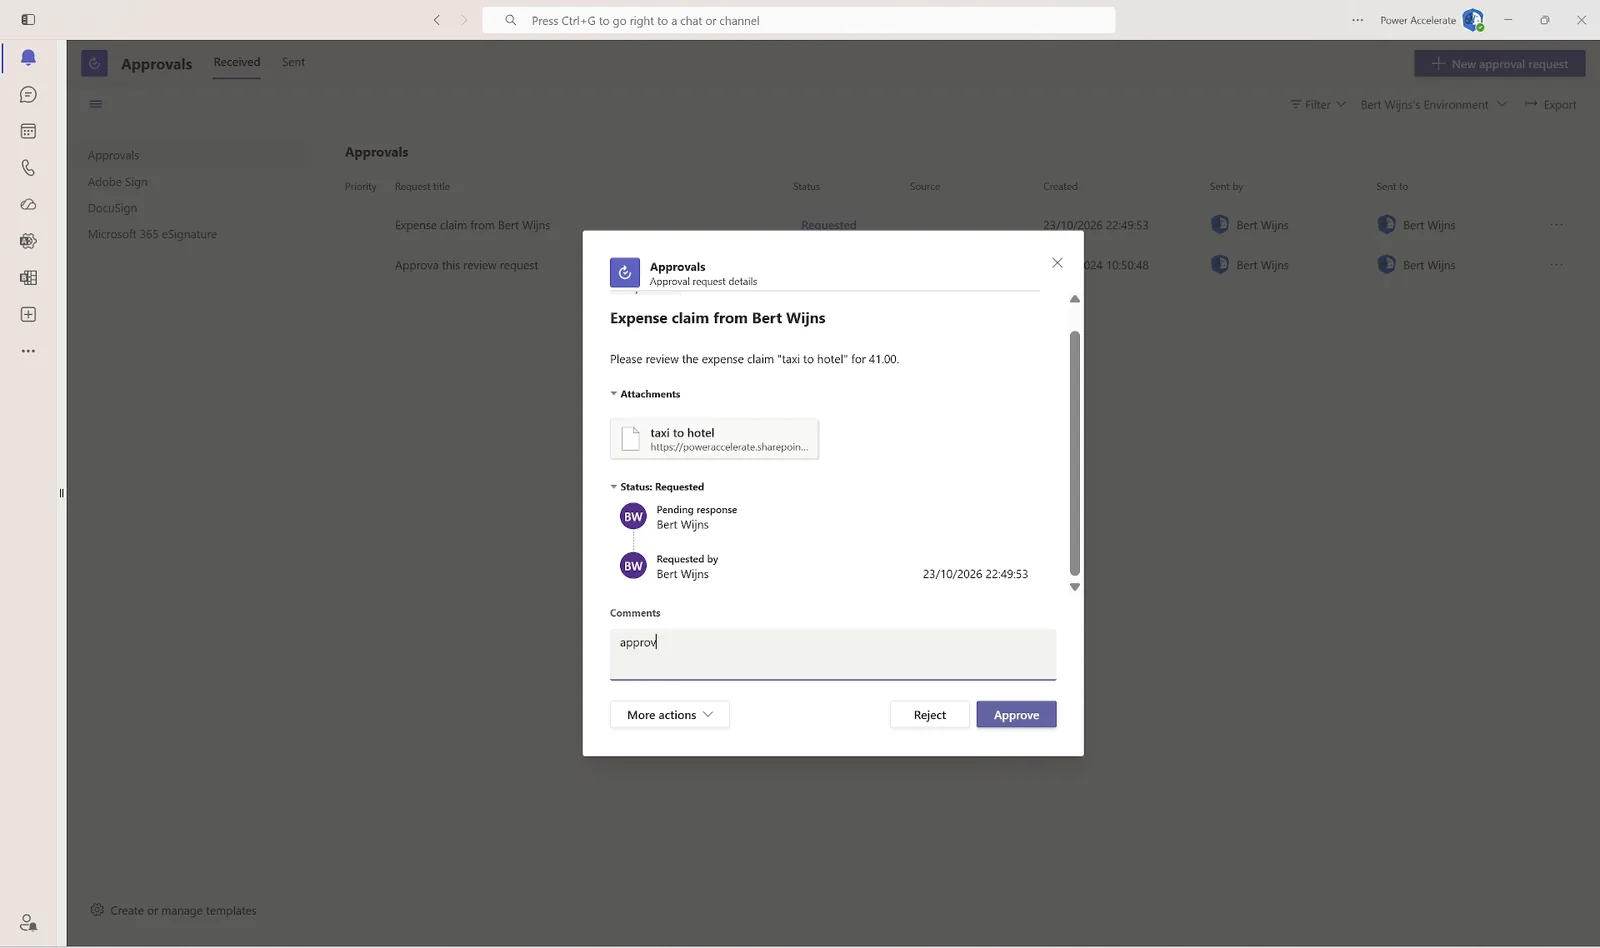This screenshot has height=948, width=1600.
Task: Open the Apps plus icon in the sidebar
Action: [x=28, y=314]
